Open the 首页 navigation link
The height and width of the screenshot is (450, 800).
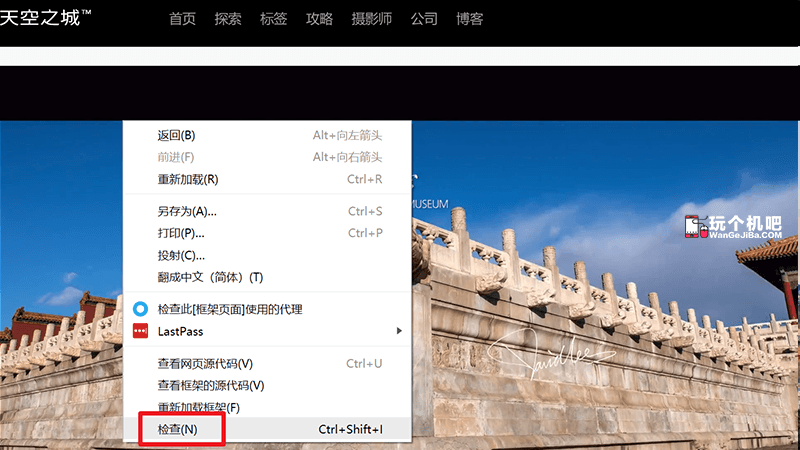[182, 18]
